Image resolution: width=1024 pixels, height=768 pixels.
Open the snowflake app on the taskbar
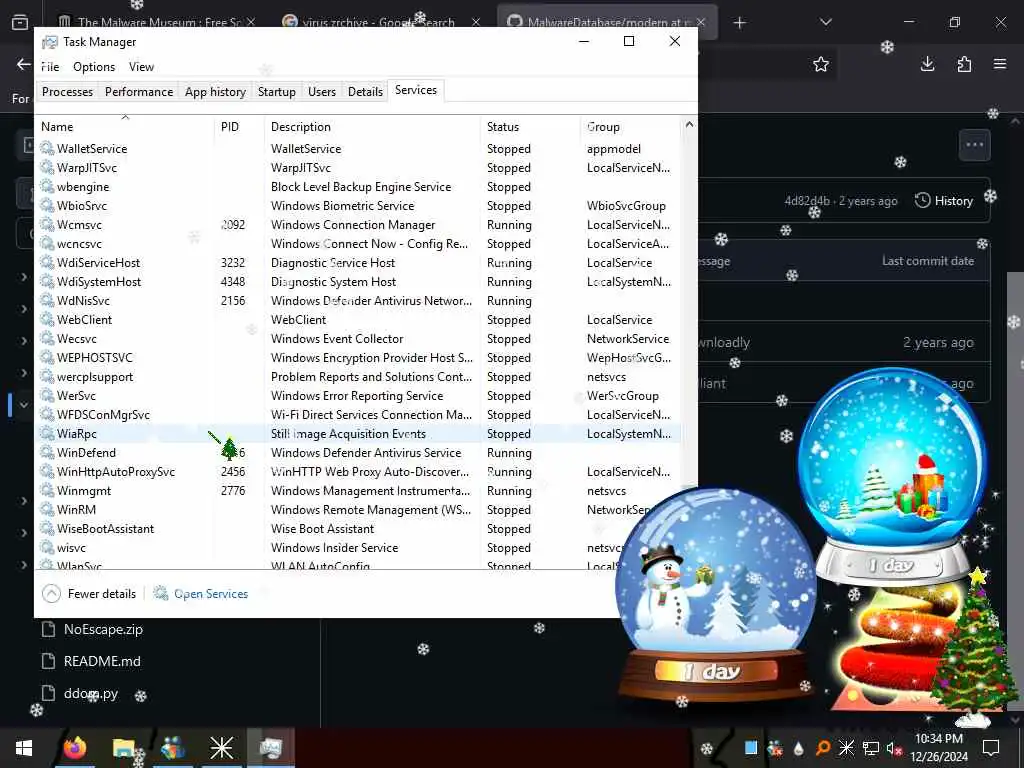click(221, 748)
